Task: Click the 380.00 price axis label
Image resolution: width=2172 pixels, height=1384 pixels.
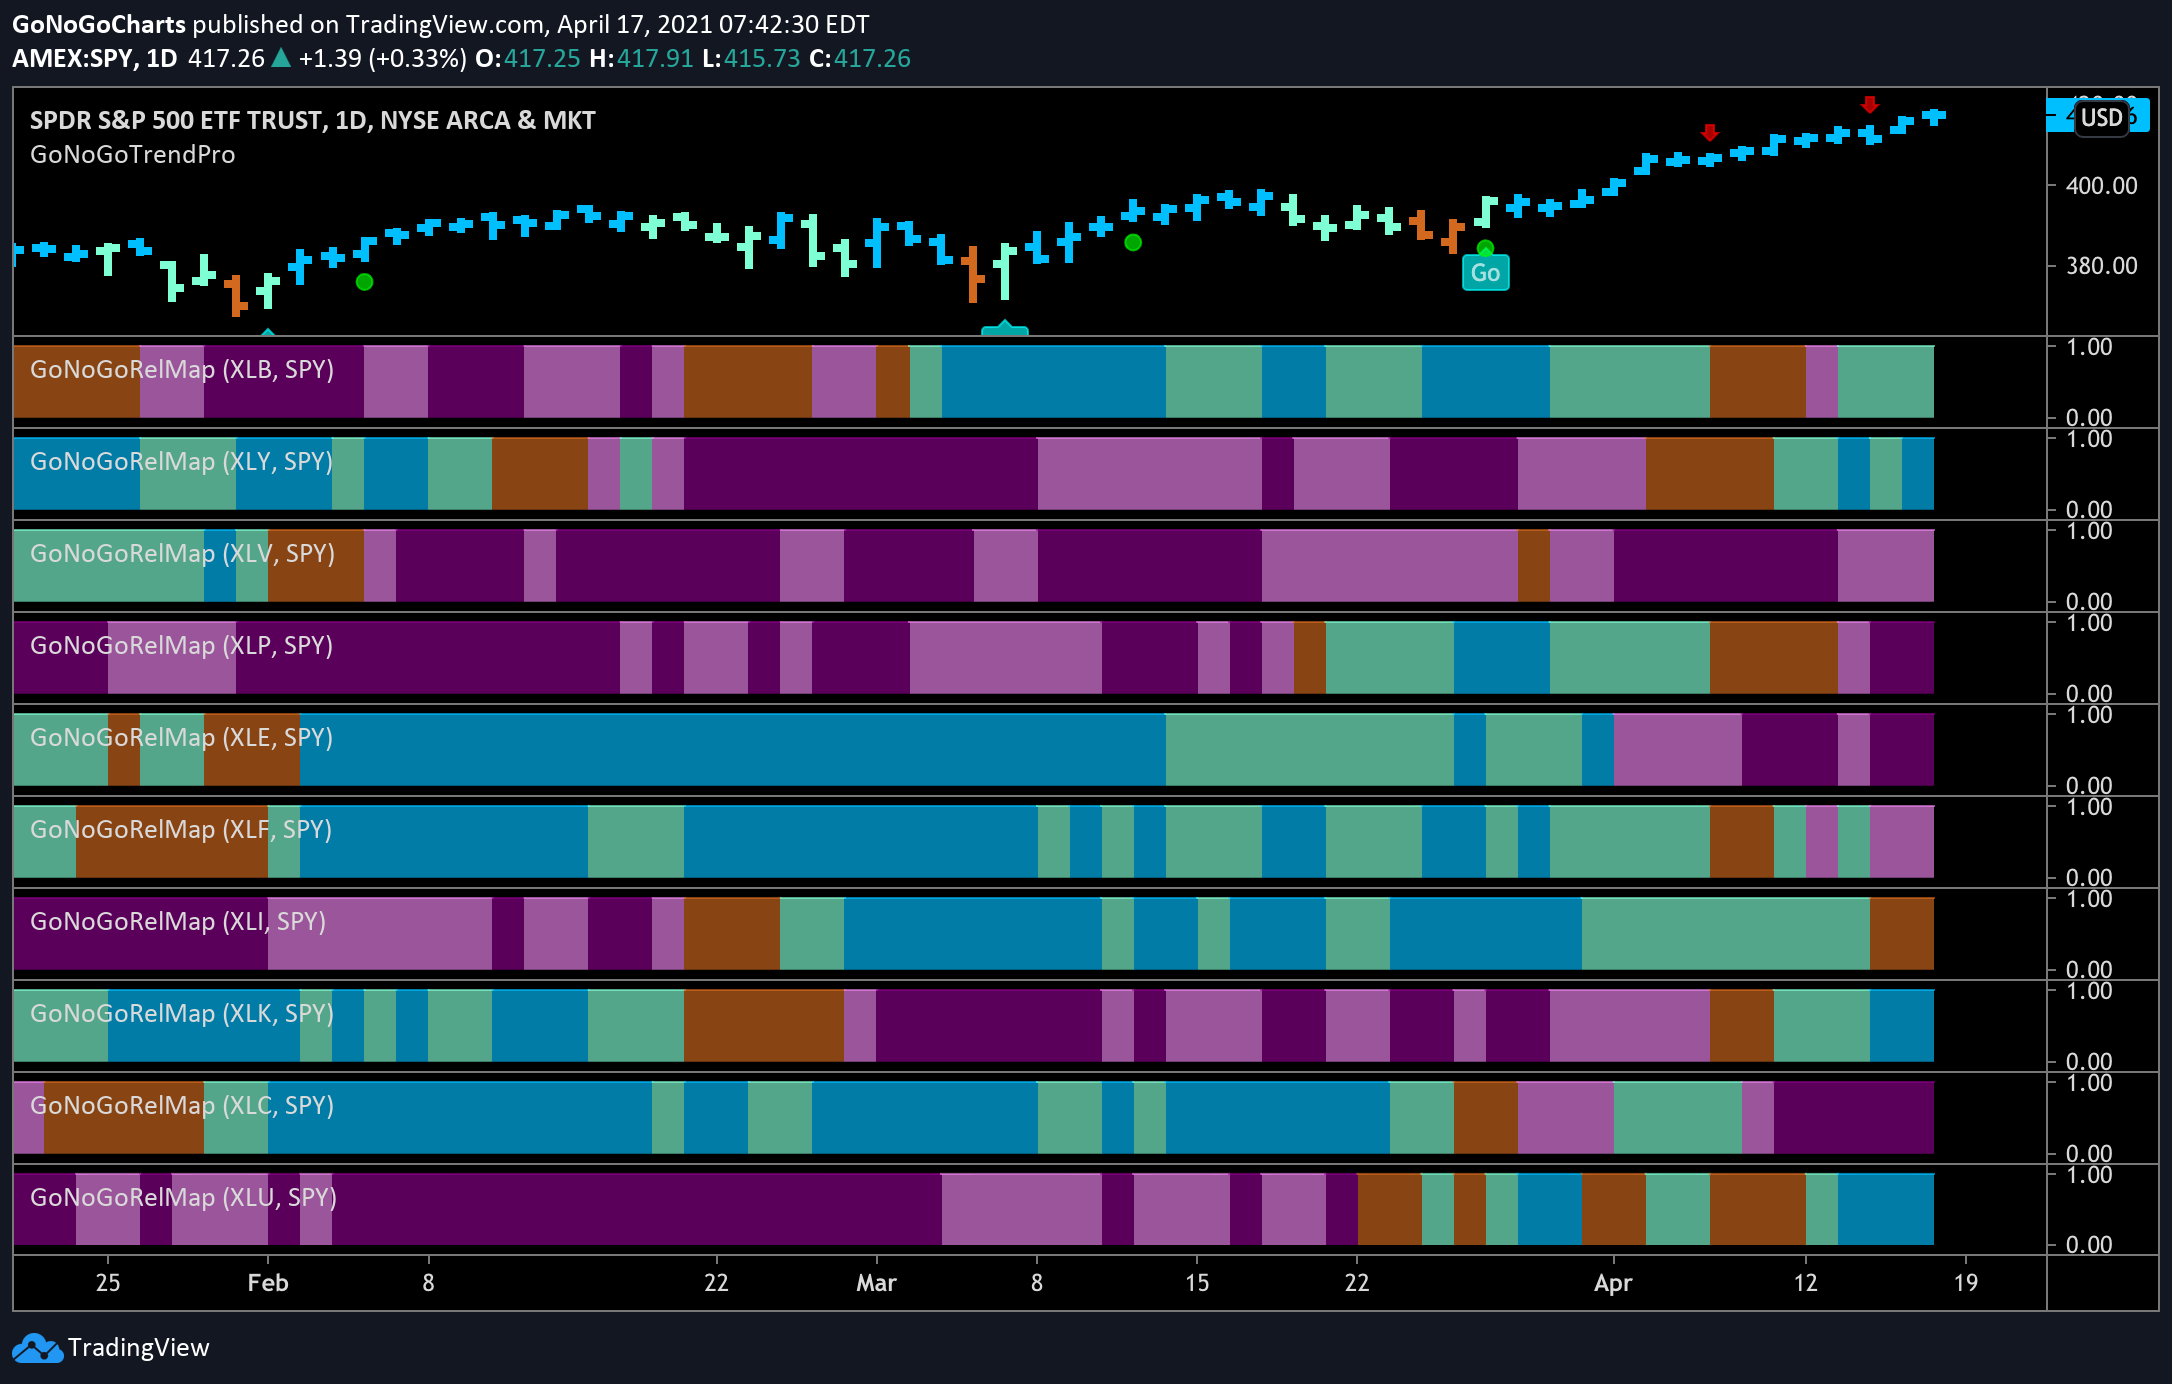Action: [2101, 266]
